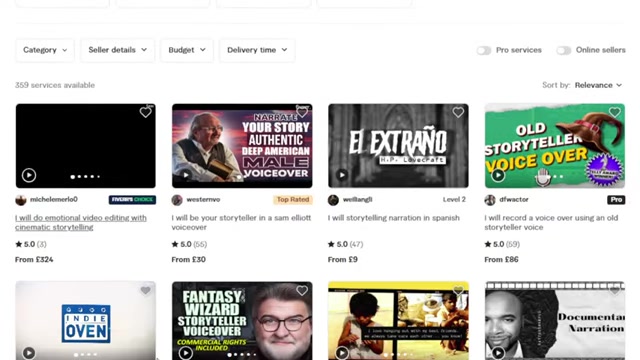Click 5.0 (55) rating on westernvo
640x360 pixels.
189,244
